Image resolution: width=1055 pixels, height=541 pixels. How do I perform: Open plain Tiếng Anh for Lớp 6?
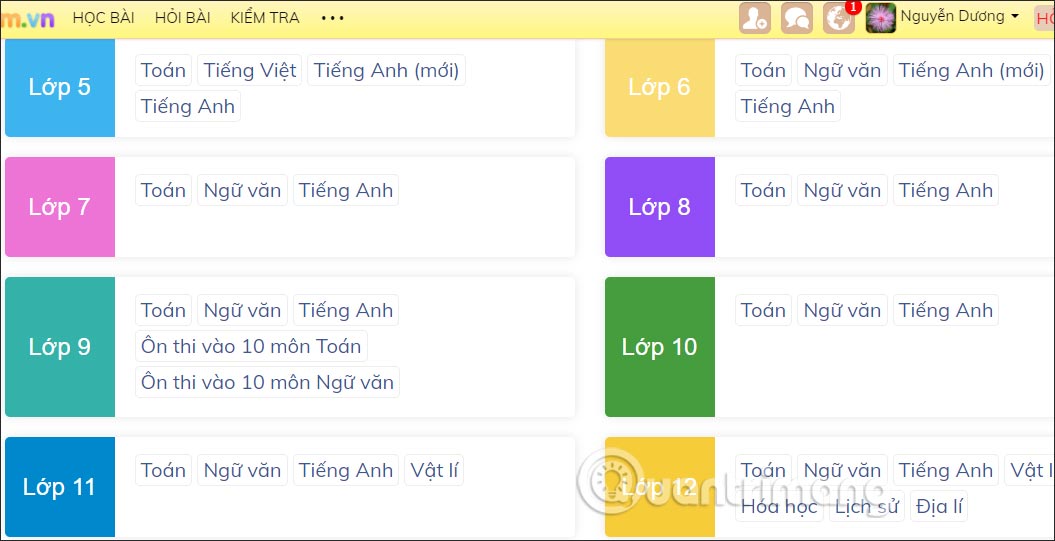coord(788,106)
